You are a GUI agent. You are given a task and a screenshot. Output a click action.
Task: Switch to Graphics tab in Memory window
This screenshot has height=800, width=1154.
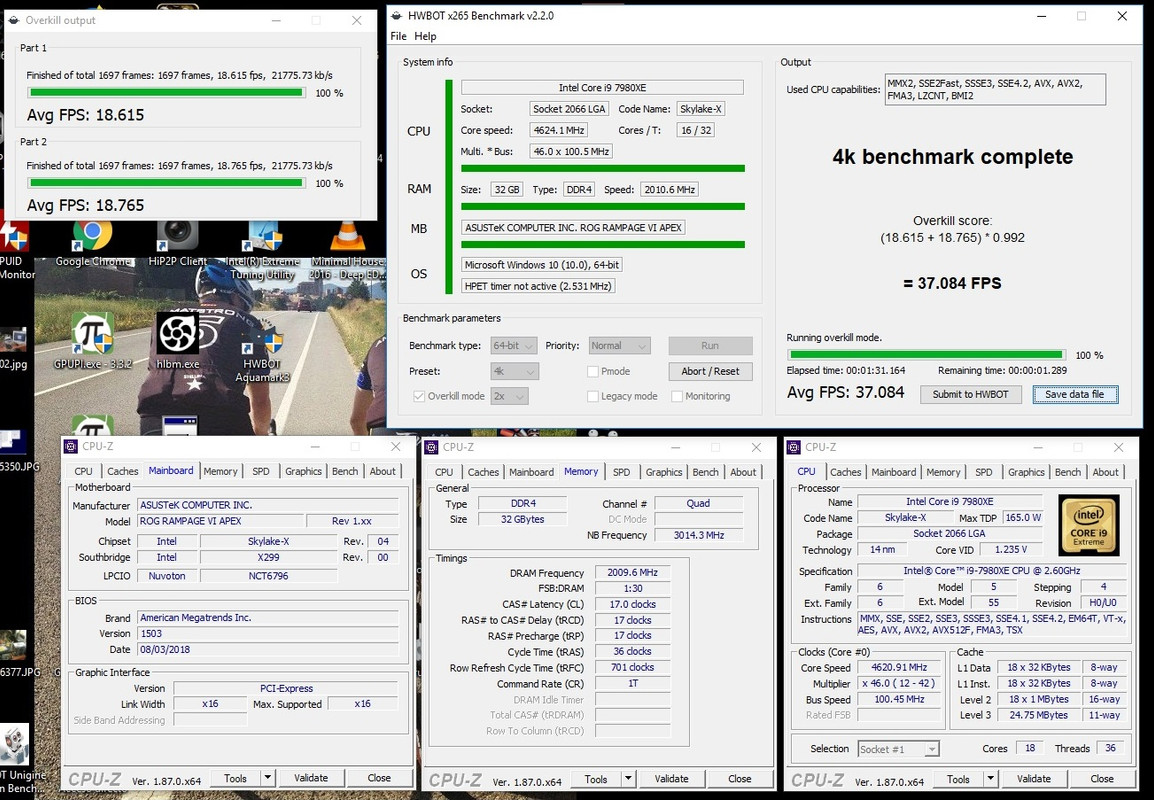click(x=664, y=472)
